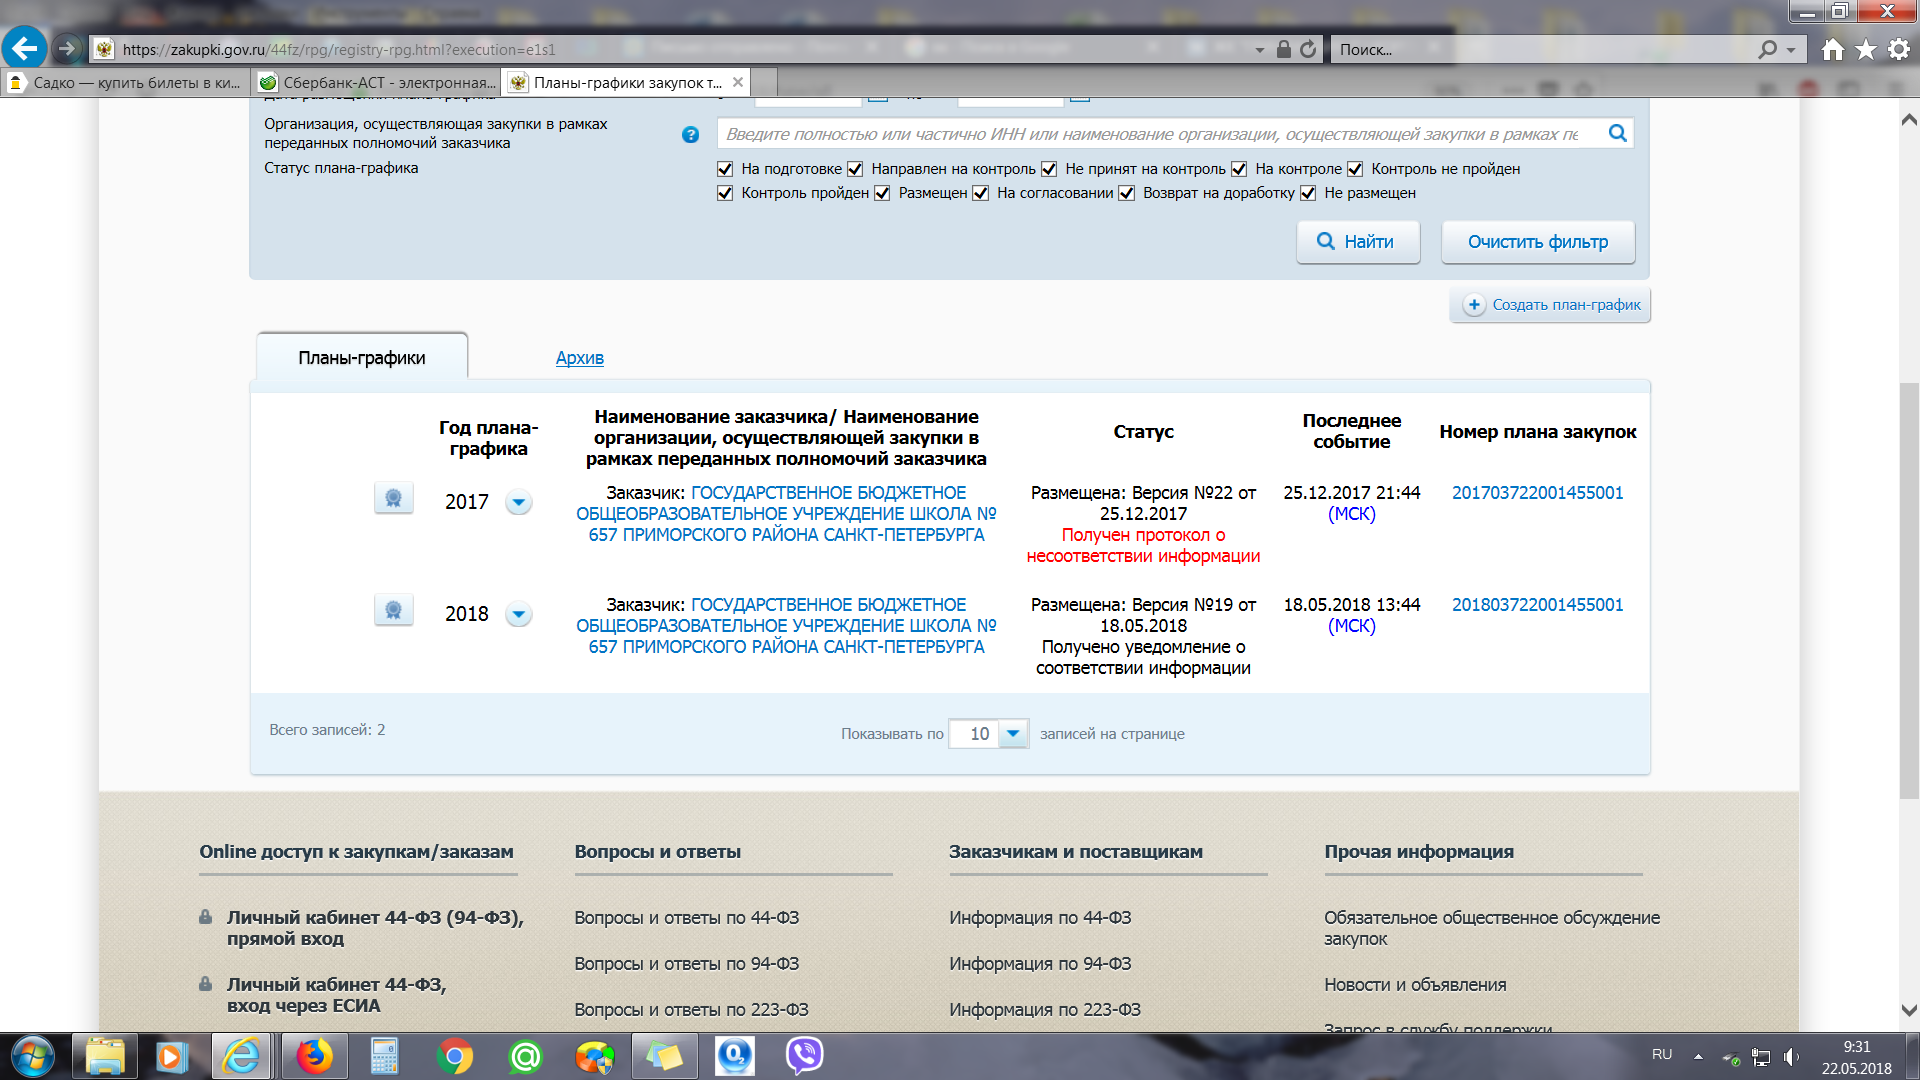Screen dimensions: 1920x1080
Task: Open the browser Tools gear icon
Action: pyautogui.click(x=1899, y=49)
